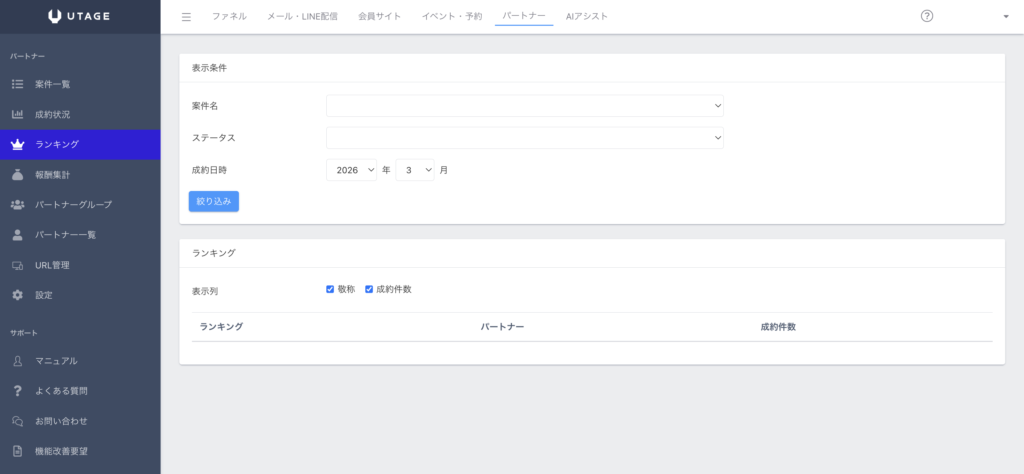The width and height of the screenshot is (1024, 474).
Task: Click the UTAGE logo in the header
Action: (x=80, y=16)
